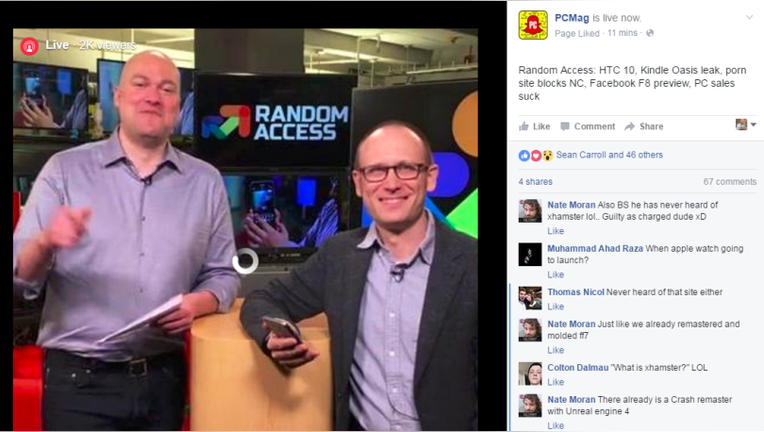764x432 pixels.
Task: Open the PCMag page name link
Action: tap(572, 18)
